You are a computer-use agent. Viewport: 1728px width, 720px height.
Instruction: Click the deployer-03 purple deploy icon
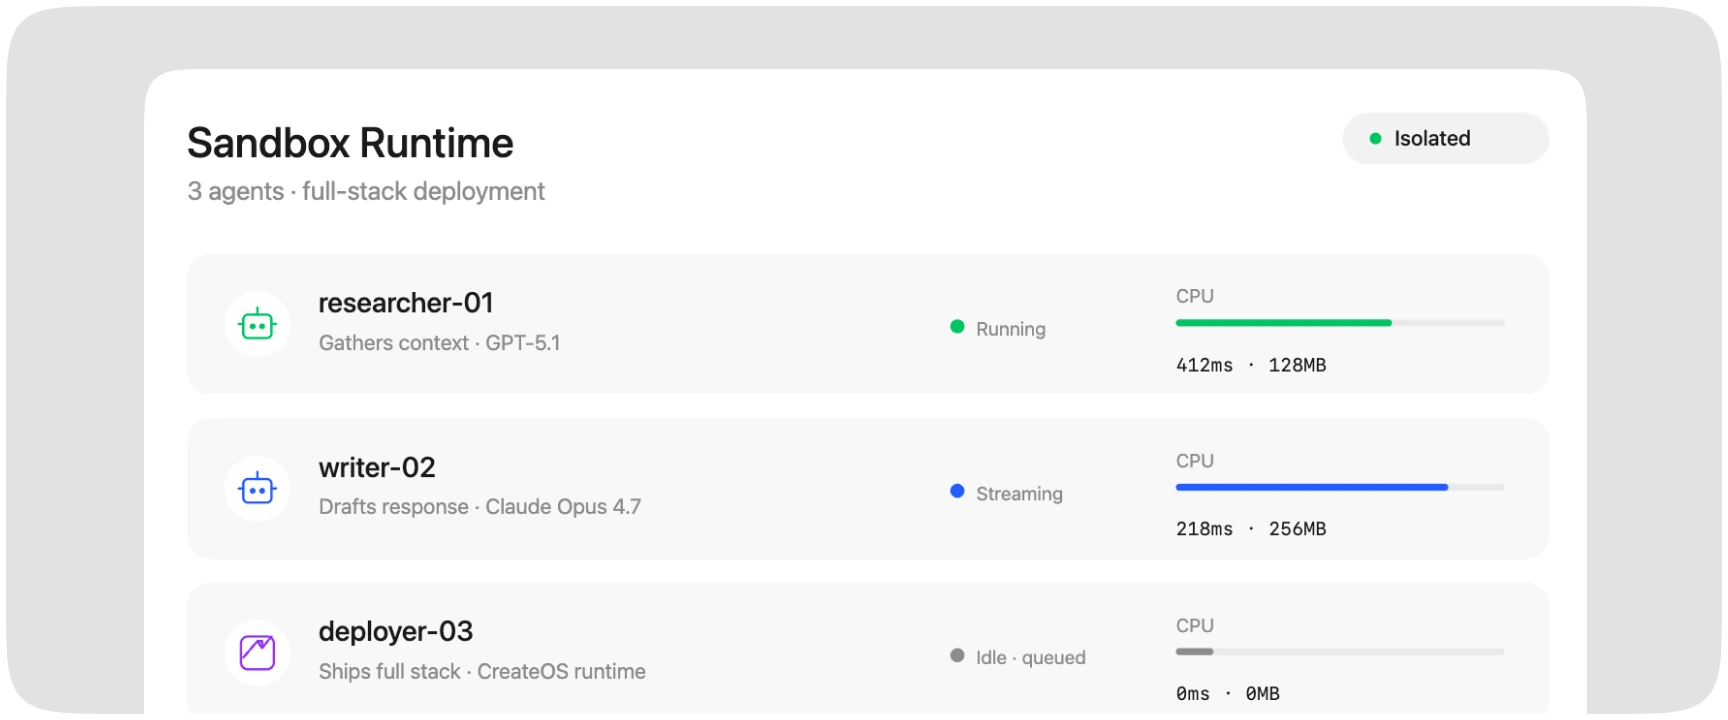(257, 653)
